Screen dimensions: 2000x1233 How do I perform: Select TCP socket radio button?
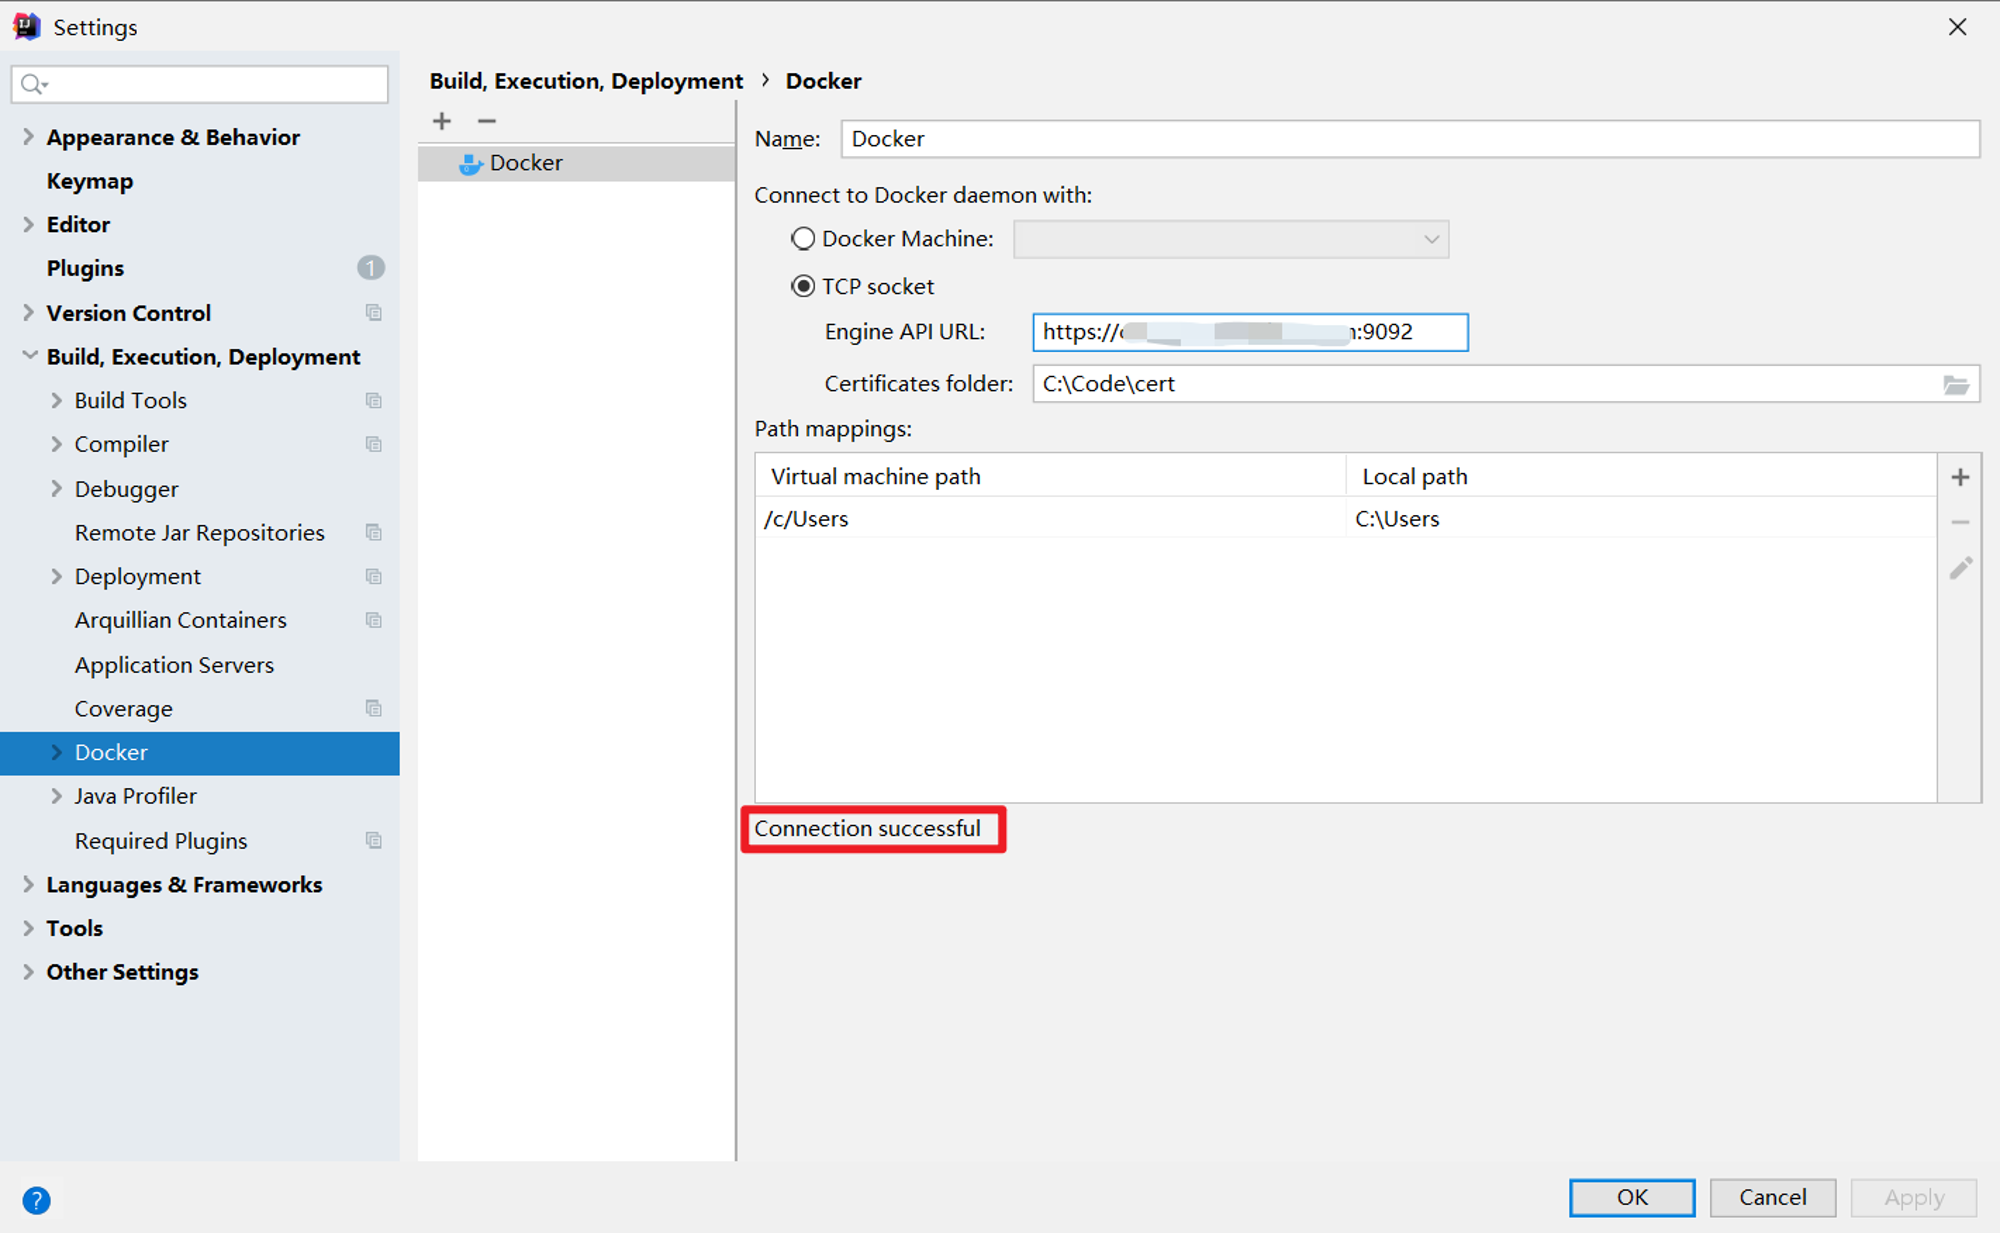803,286
